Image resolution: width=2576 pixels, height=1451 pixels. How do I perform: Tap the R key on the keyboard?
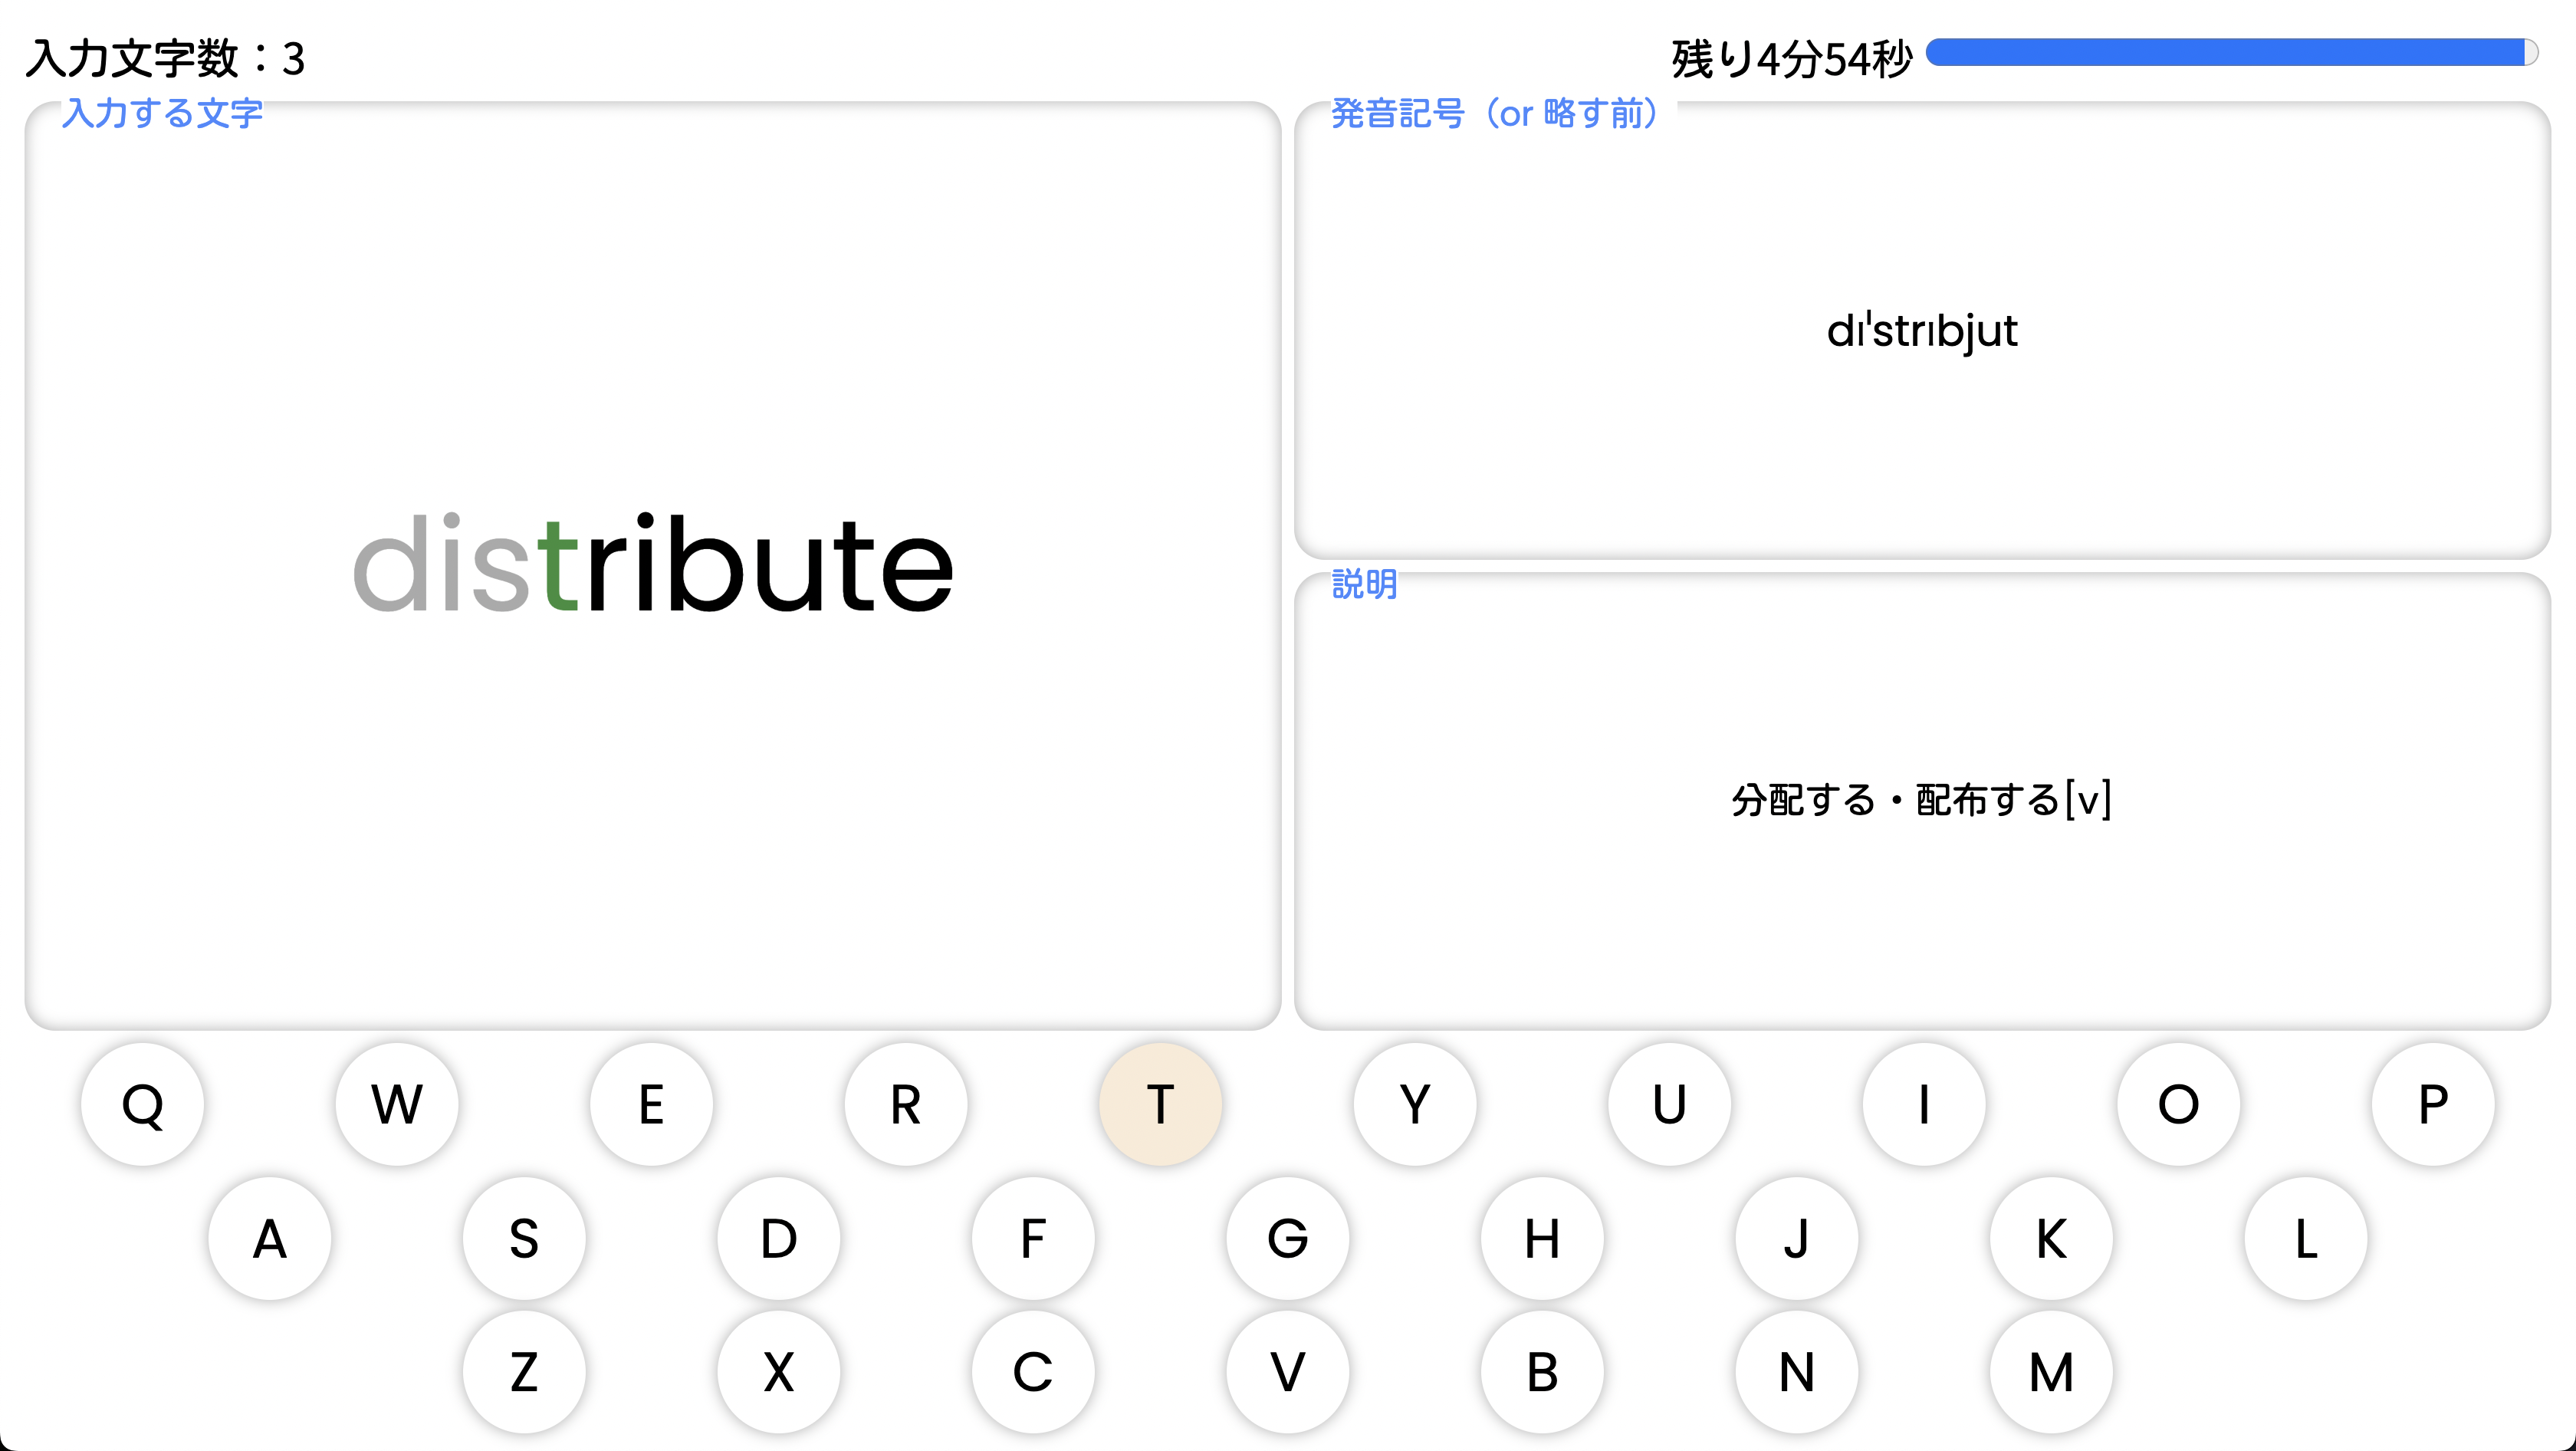(x=906, y=1104)
